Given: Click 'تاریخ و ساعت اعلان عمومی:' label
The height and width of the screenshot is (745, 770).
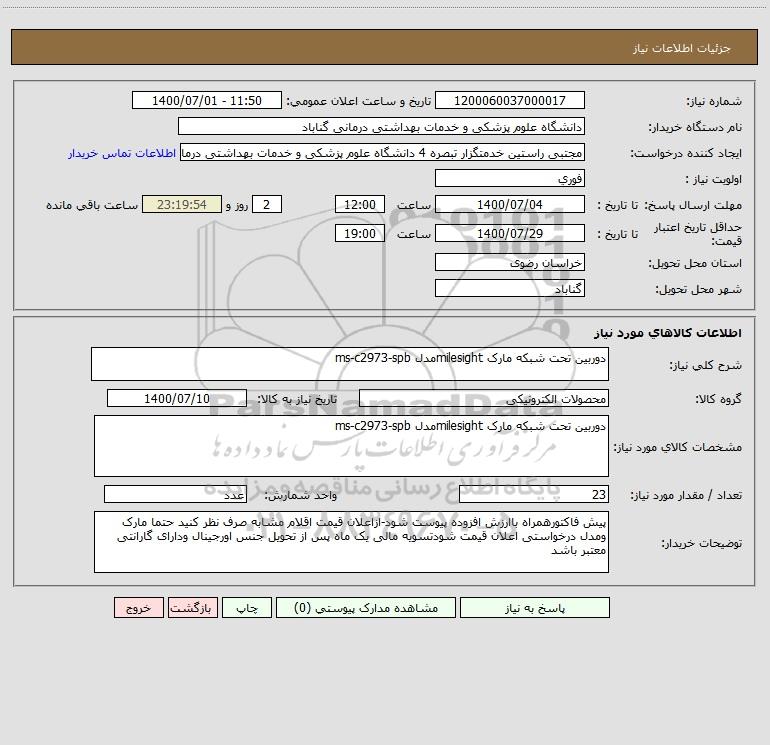Looking at the screenshot, I should click(x=358, y=101).
